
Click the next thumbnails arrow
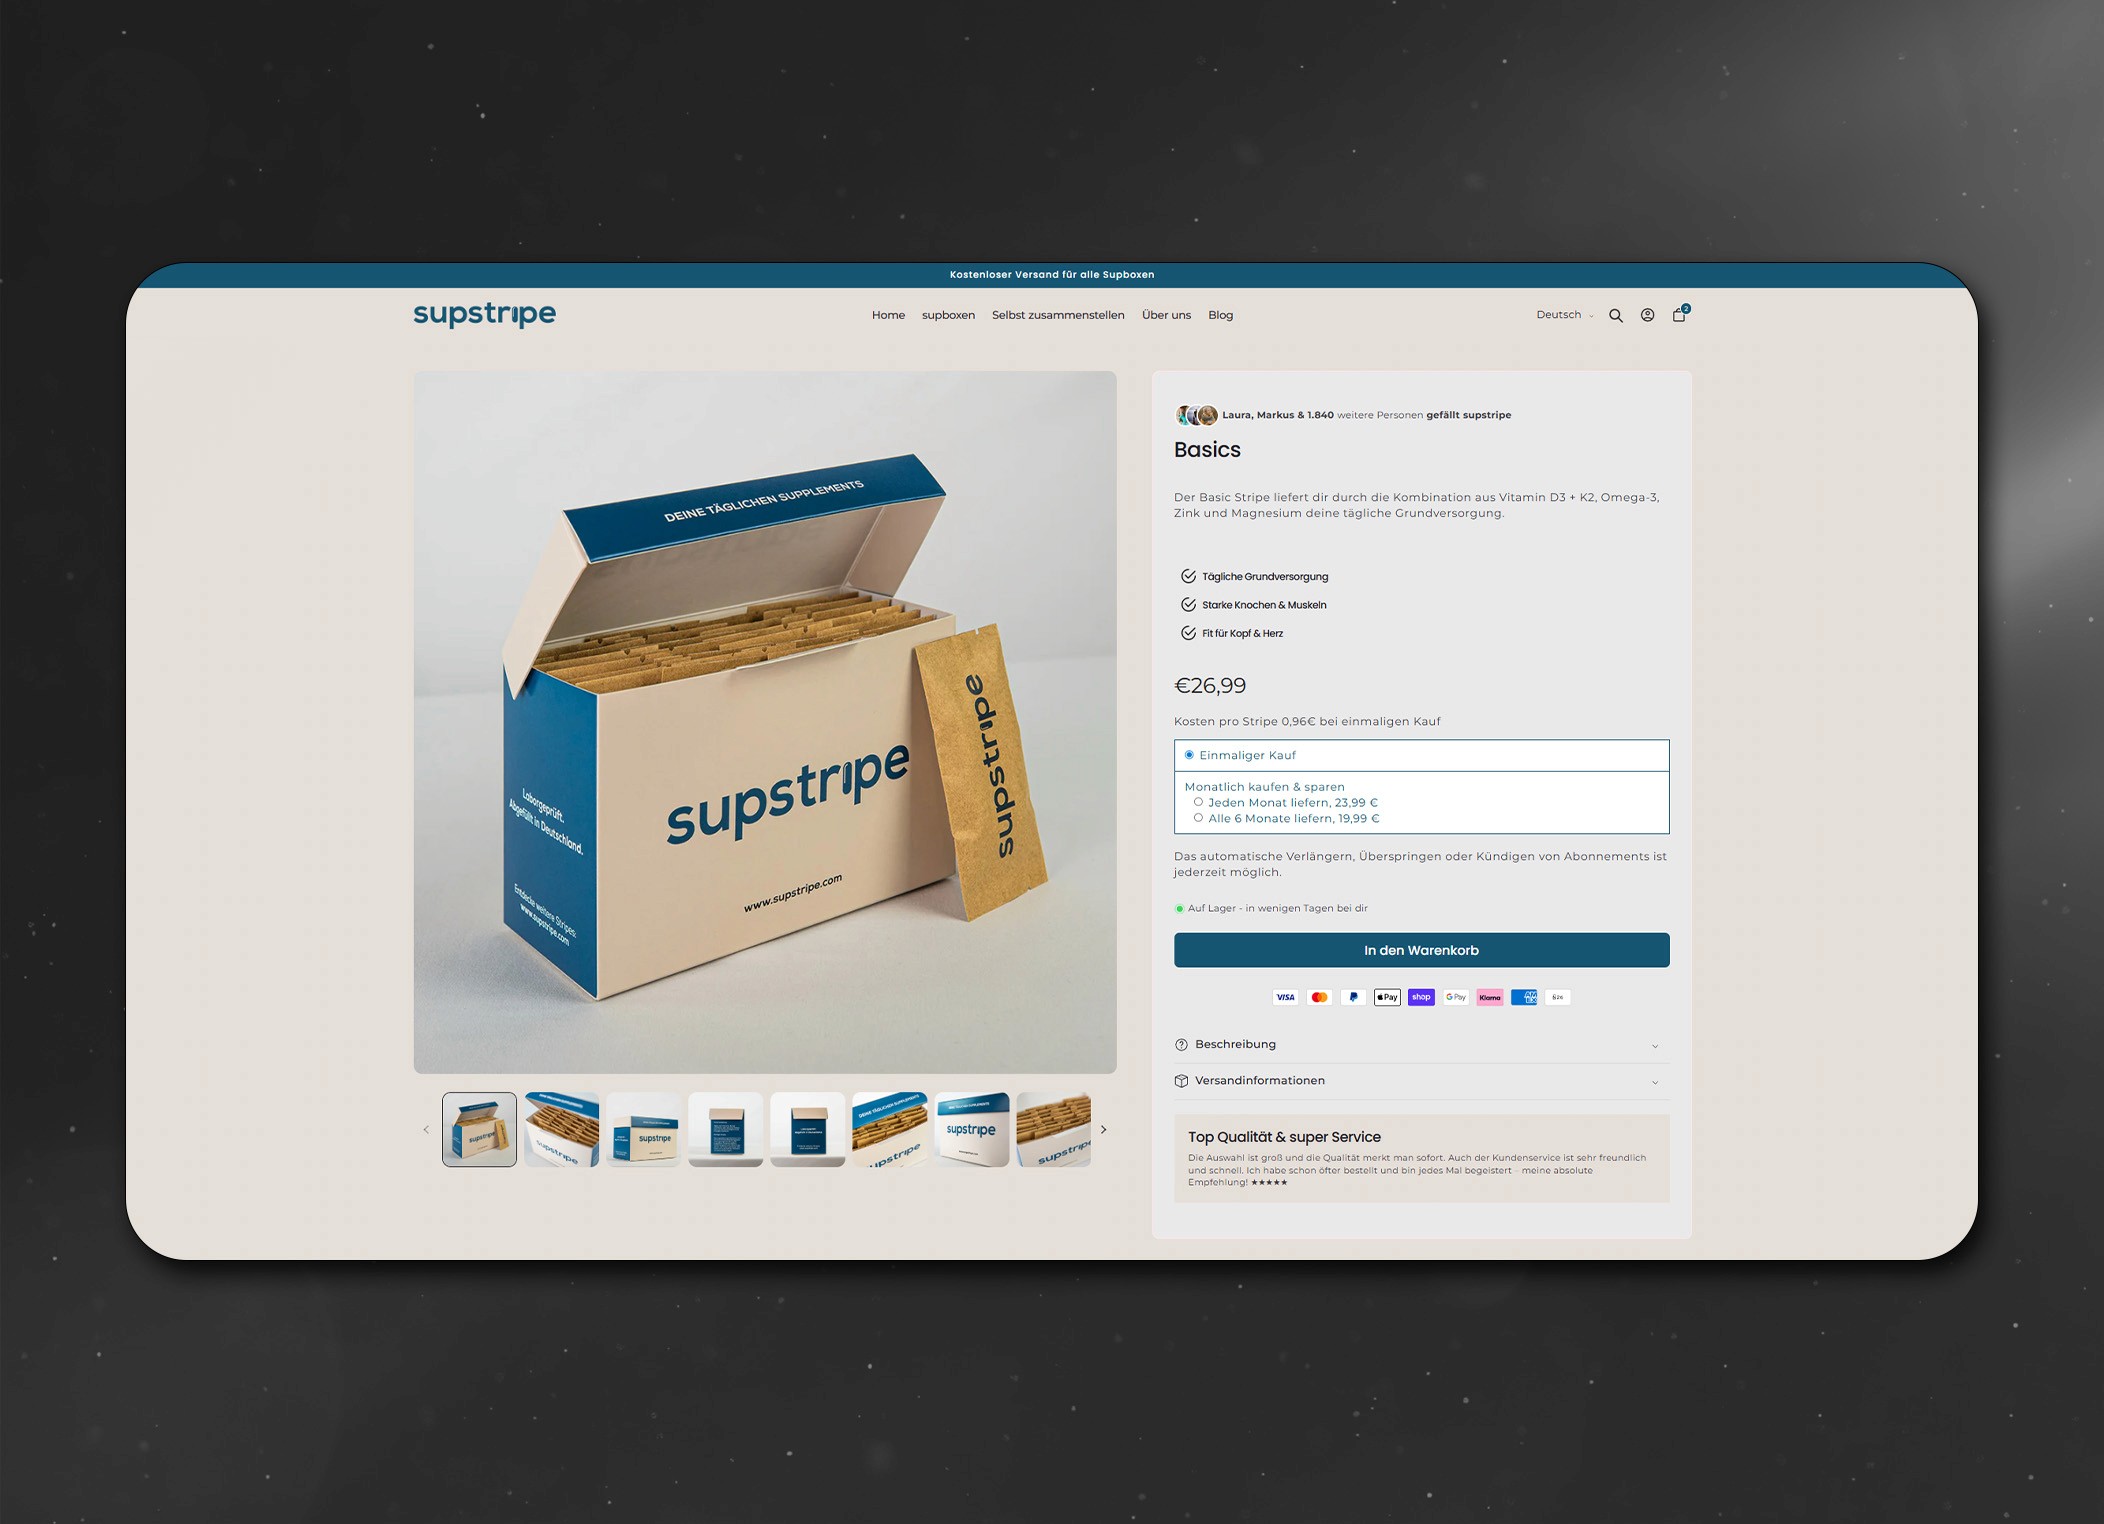pyautogui.click(x=1103, y=1130)
